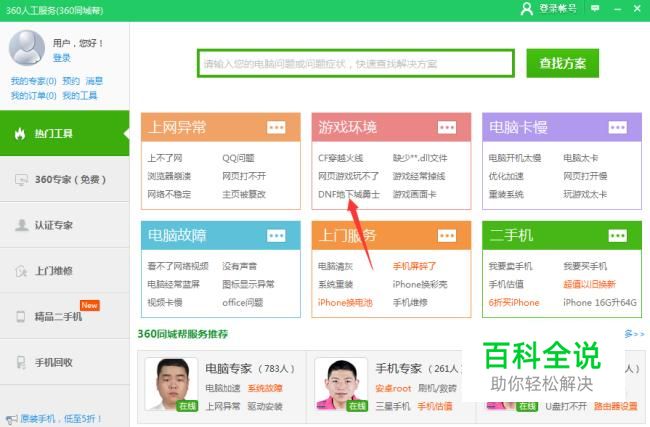Select DNF地下城勇士 entry
Screen dimensions: 650x427
(349, 194)
